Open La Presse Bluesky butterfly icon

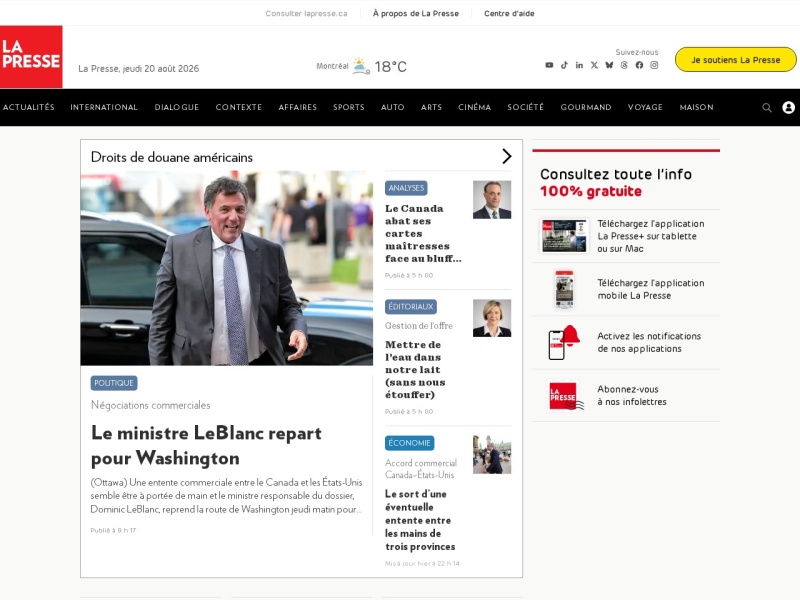(x=609, y=65)
